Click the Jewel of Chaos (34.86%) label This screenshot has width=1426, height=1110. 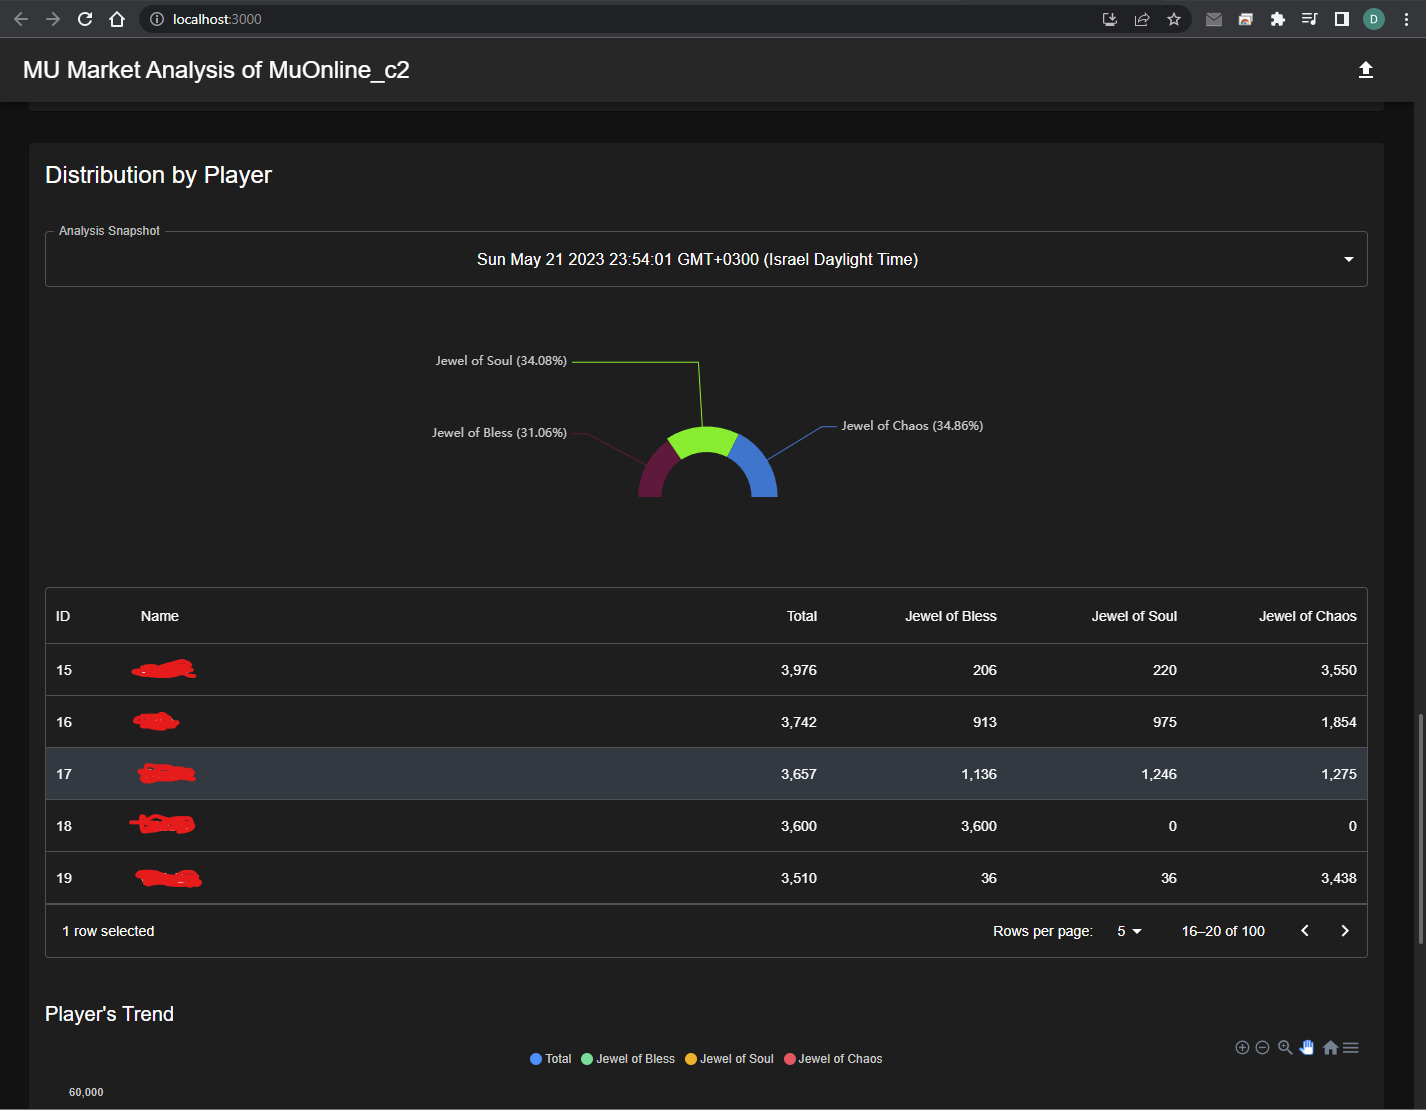[x=912, y=426]
